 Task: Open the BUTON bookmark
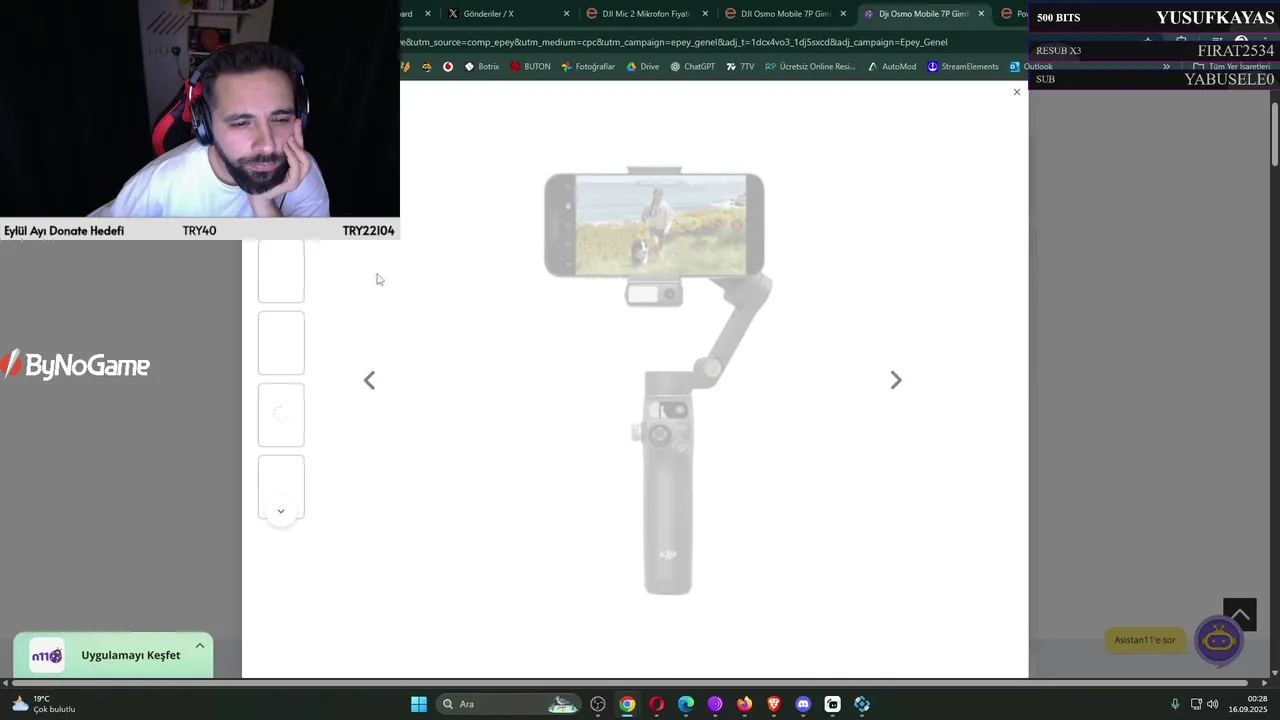pos(530,67)
